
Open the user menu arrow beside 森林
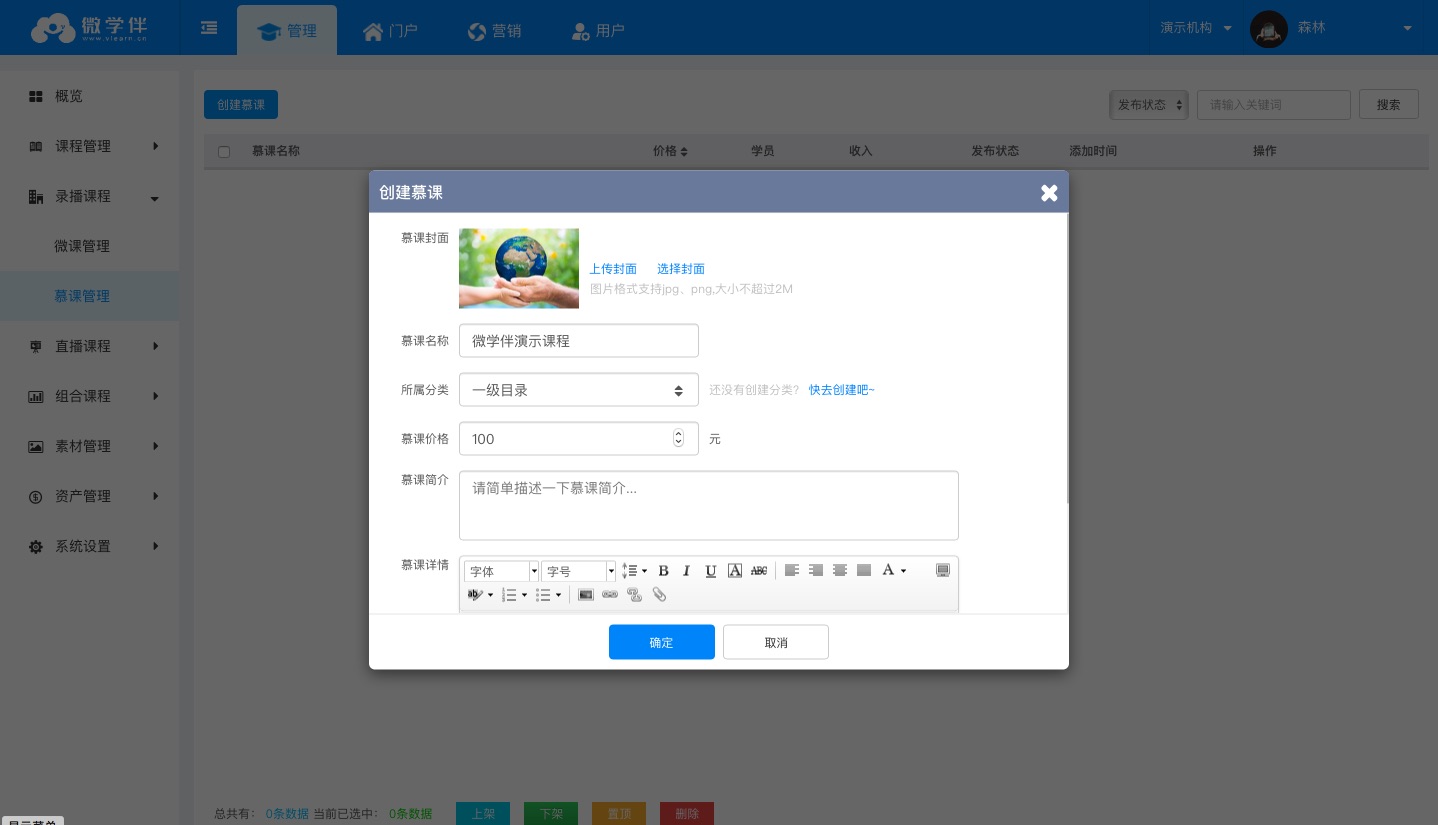click(1407, 28)
